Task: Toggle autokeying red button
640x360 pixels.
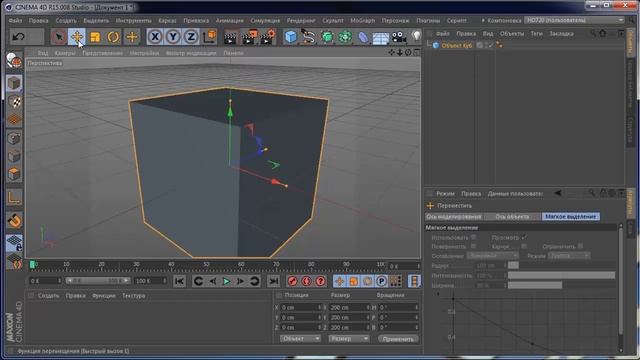Action: [x=307, y=281]
